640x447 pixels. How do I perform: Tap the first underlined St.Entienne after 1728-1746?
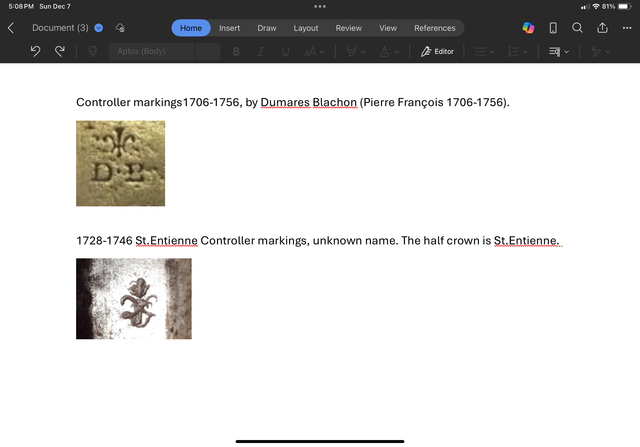[x=167, y=240]
